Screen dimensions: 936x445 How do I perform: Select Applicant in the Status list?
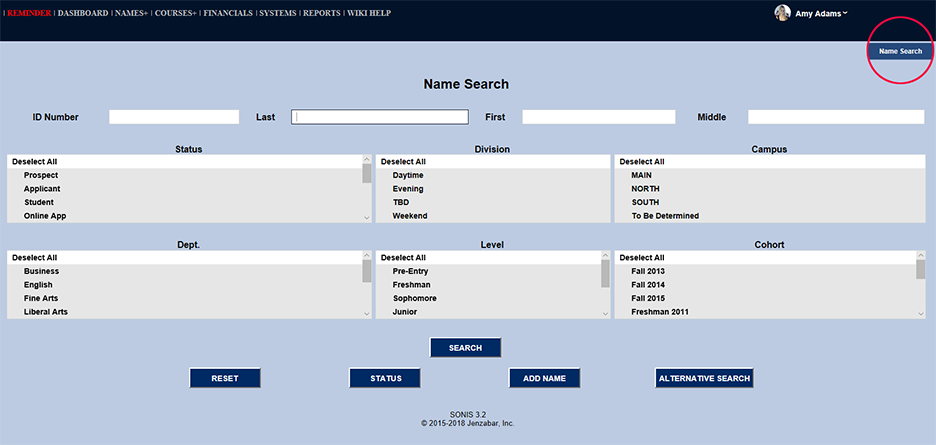pyautogui.click(x=42, y=189)
